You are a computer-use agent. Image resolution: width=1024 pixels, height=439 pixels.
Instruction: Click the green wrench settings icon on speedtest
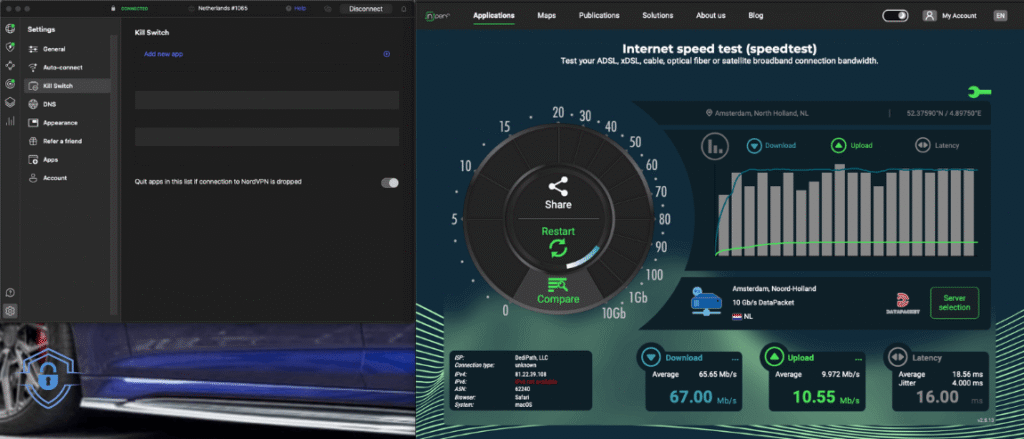pos(980,92)
